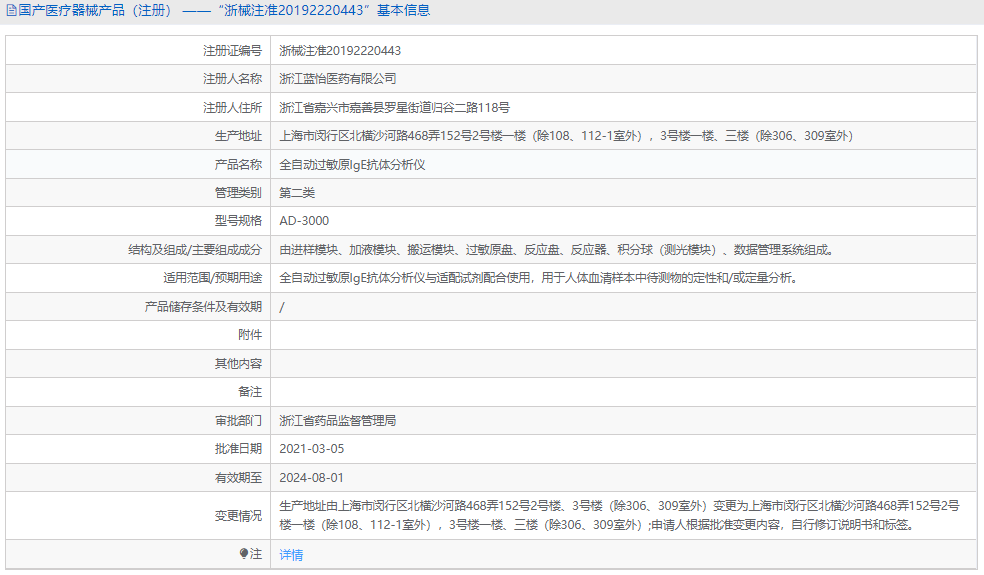Image resolution: width=984 pixels, height=575 pixels.
Task: Click the 注册人住所 label
Action: pyautogui.click(x=232, y=108)
